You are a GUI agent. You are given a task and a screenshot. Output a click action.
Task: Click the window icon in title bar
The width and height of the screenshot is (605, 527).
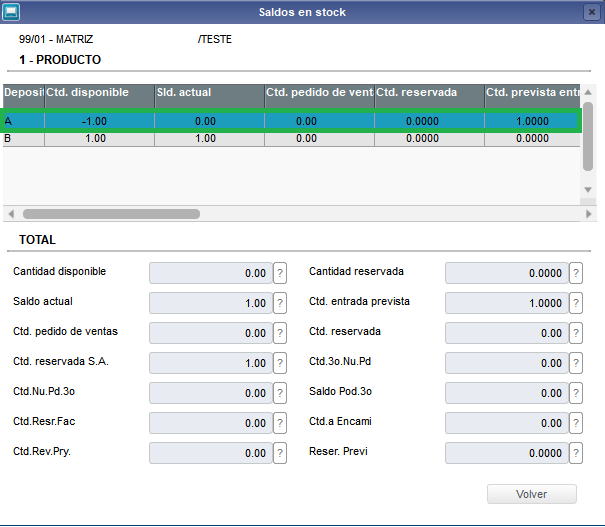tap(11, 12)
